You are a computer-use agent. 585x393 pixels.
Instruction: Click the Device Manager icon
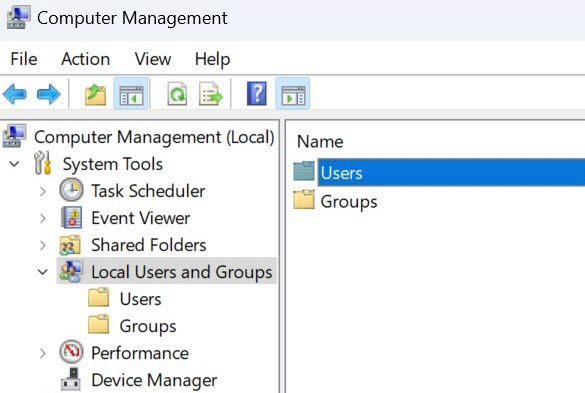(71, 379)
